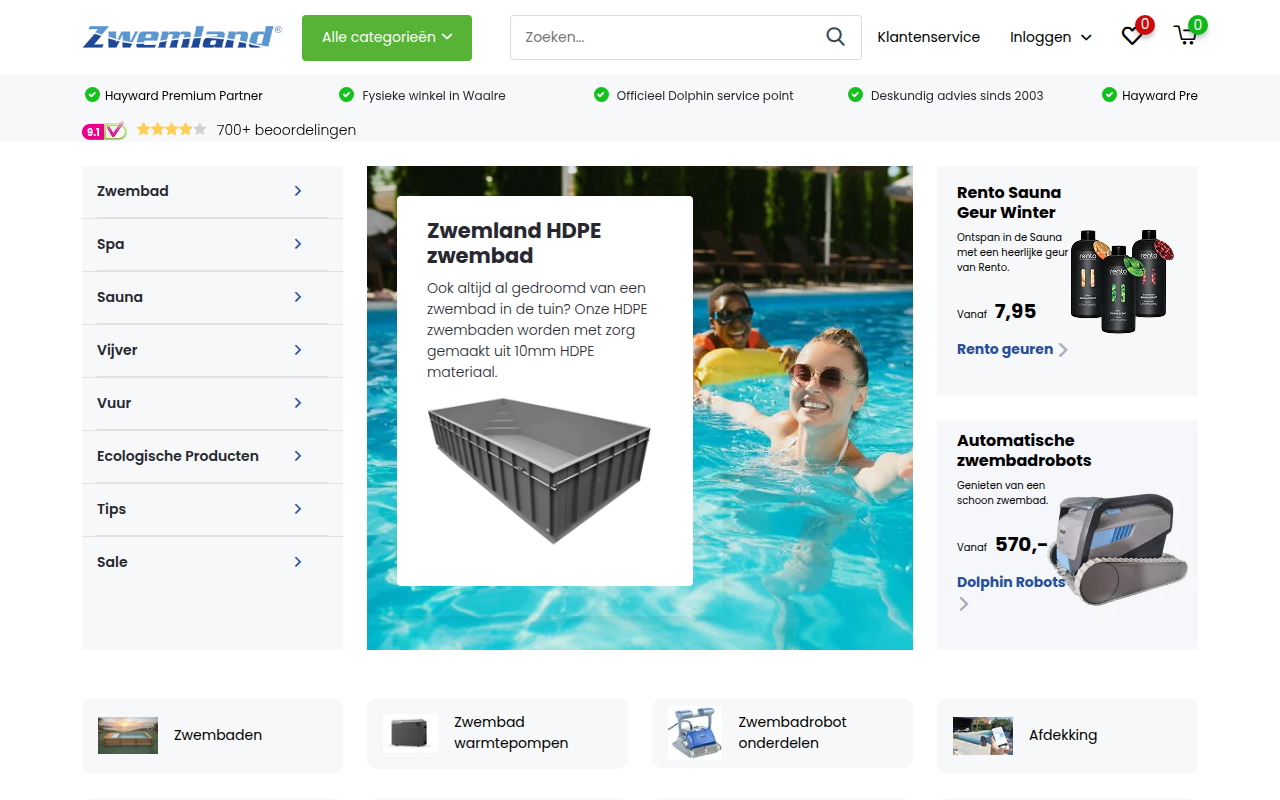Click the Zwemland logo

tap(181, 37)
